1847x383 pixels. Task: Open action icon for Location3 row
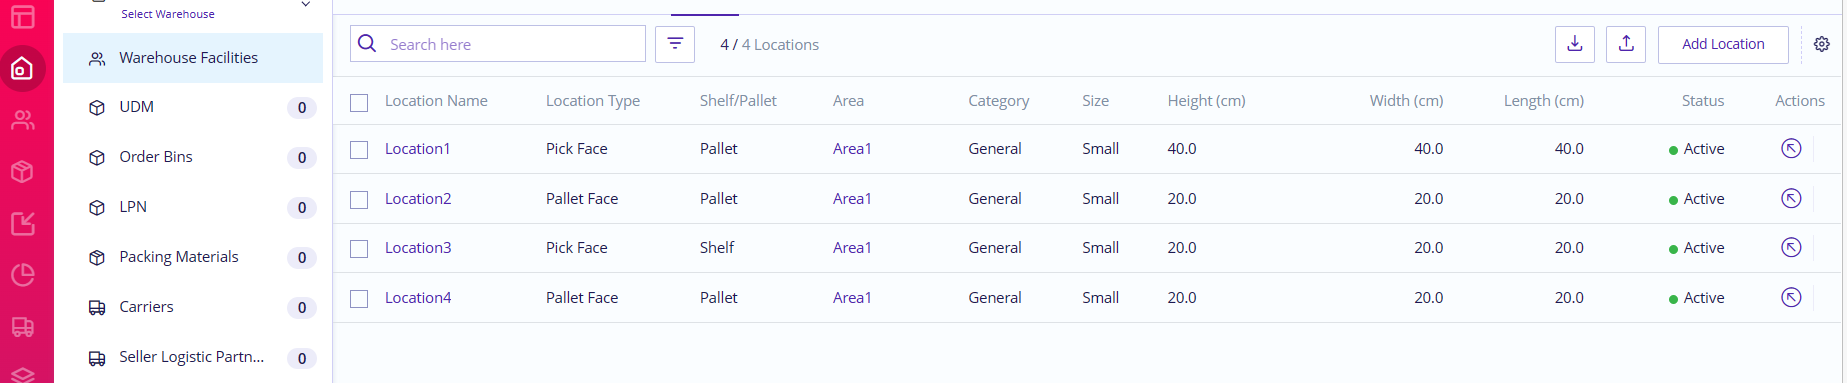(x=1791, y=247)
